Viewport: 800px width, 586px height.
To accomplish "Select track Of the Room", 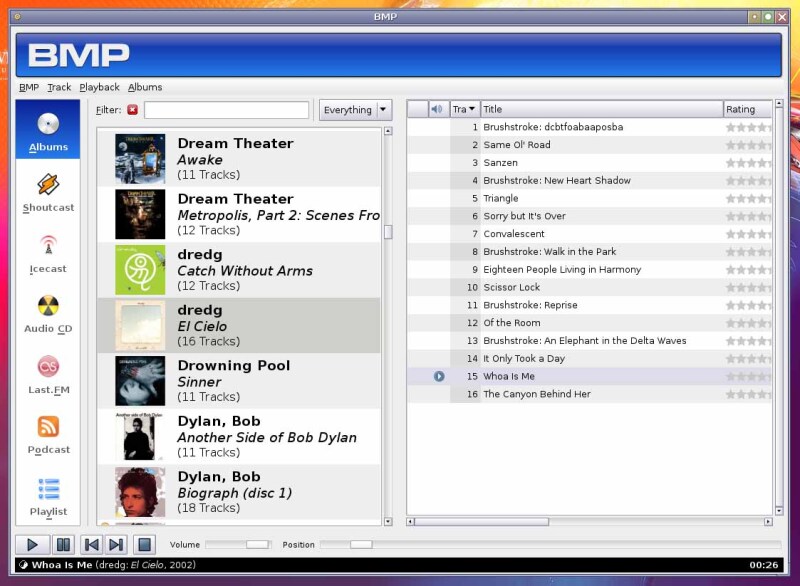I will (589, 323).
